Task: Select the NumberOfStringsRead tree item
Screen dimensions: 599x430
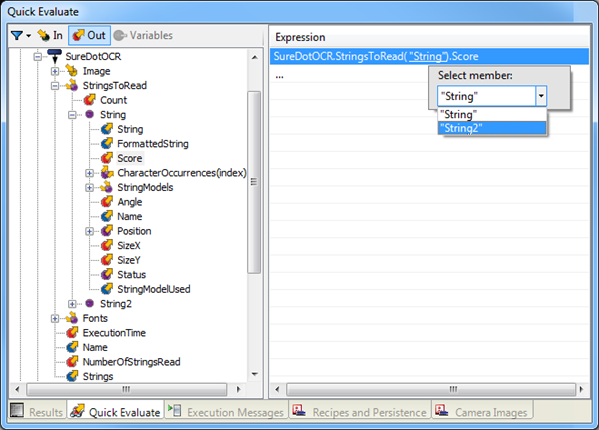Action: pos(131,362)
